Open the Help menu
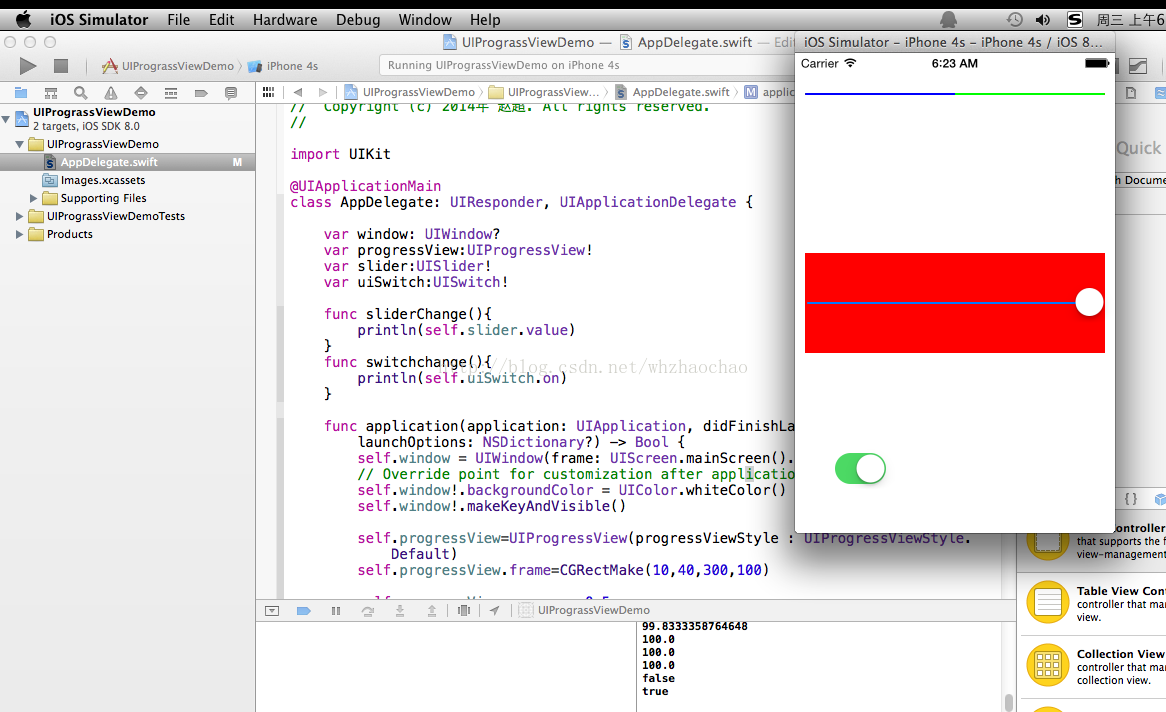Viewport: 1166px width, 712px height. click(485, 20)
